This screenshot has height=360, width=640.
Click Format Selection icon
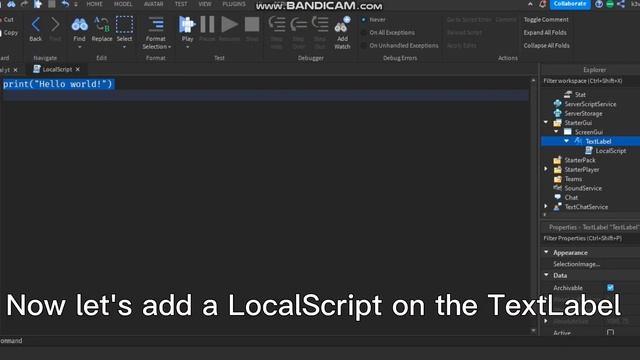coord(156,24)
